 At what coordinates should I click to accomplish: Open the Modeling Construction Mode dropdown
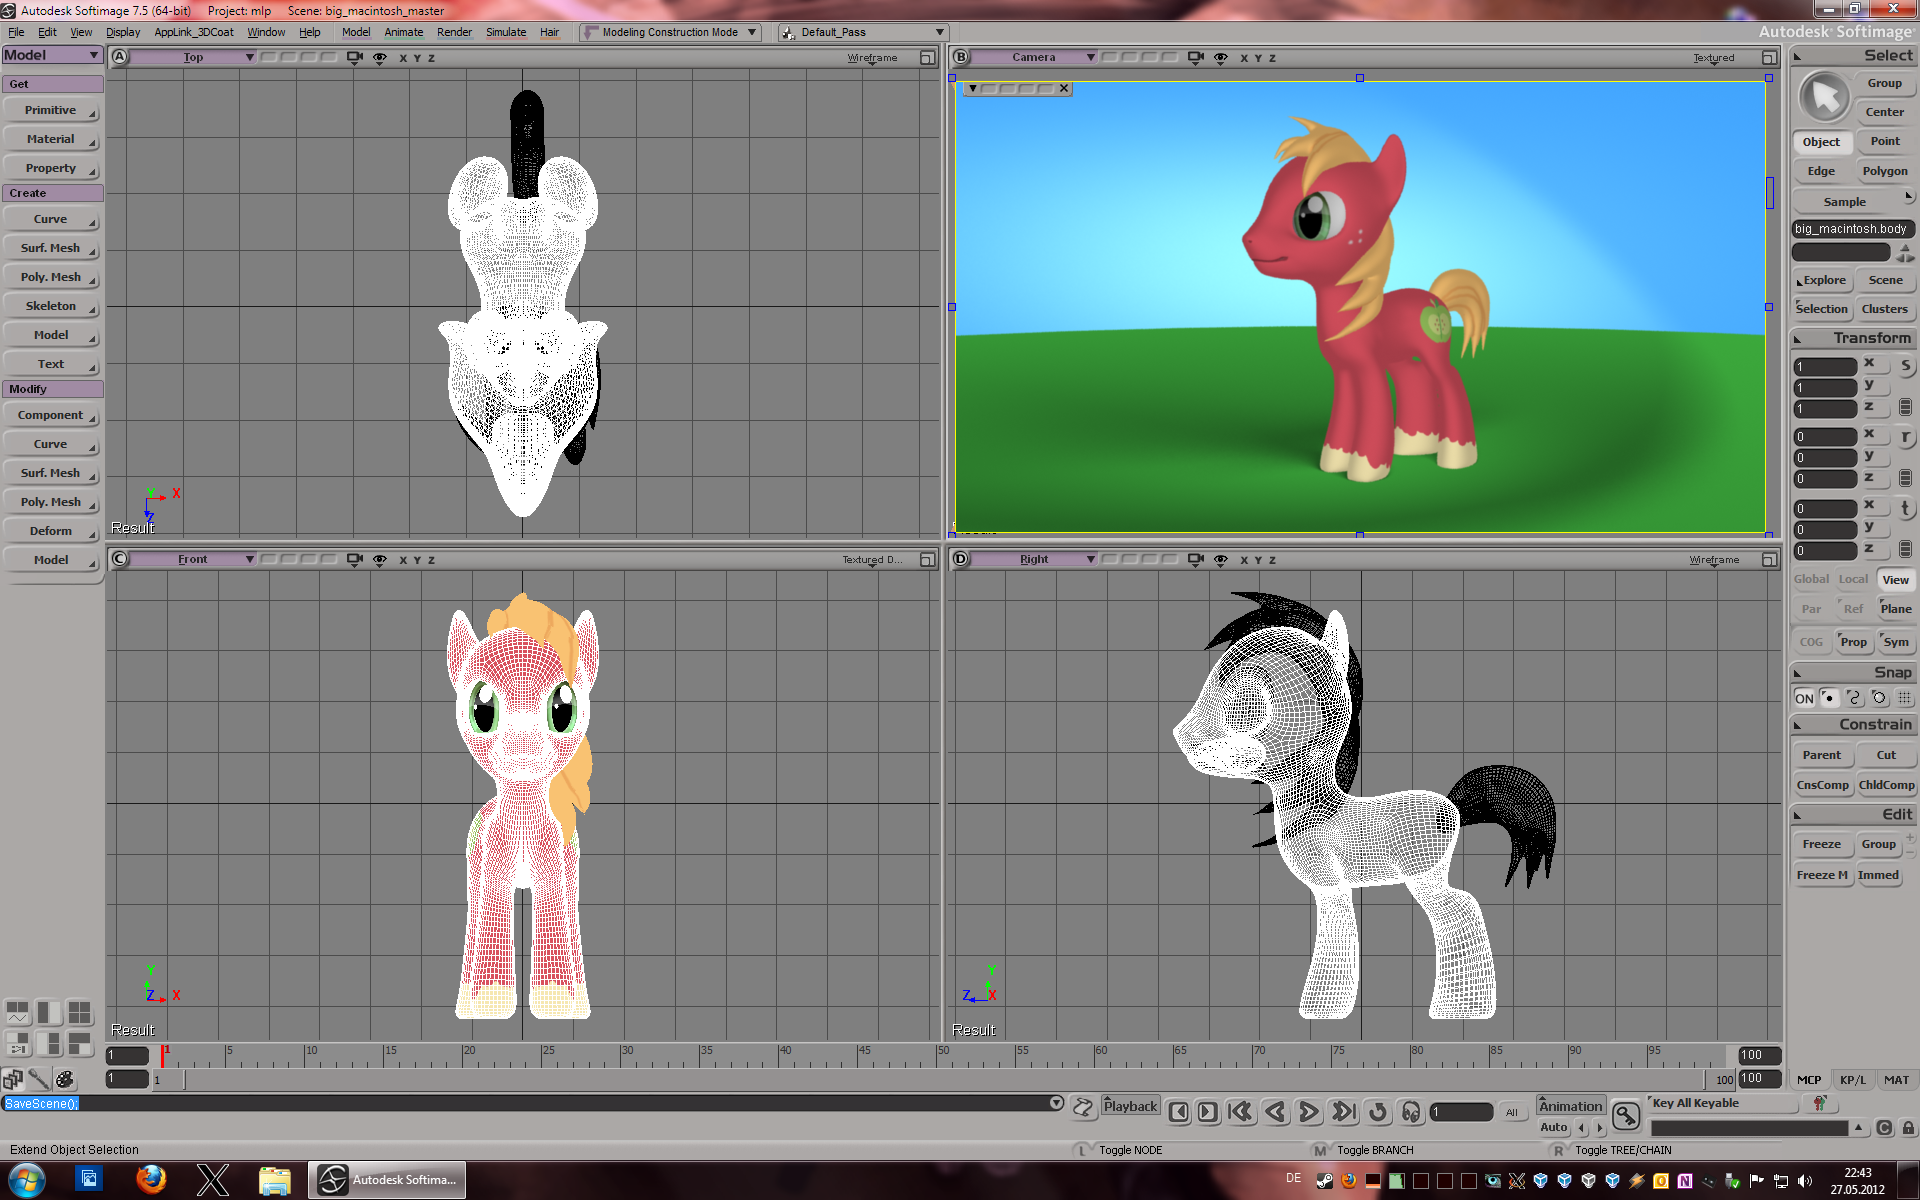click(x=671, y=32)
